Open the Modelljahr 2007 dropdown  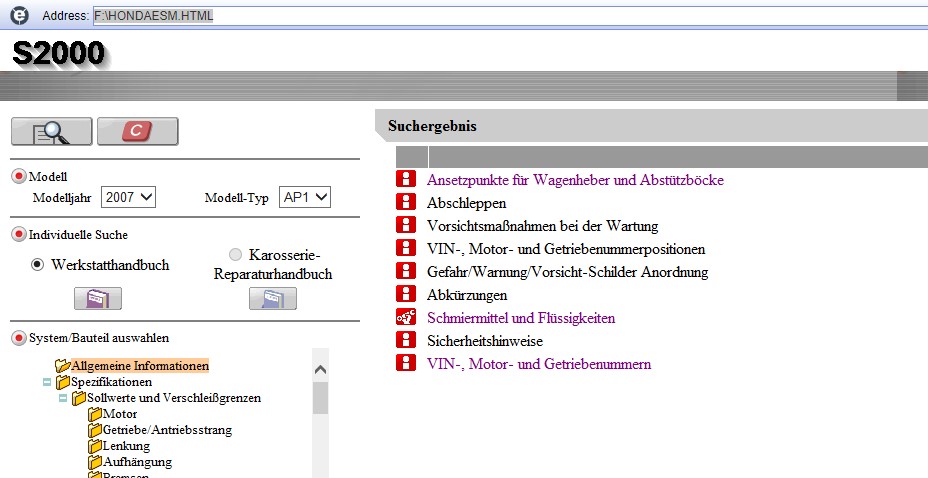128,198
